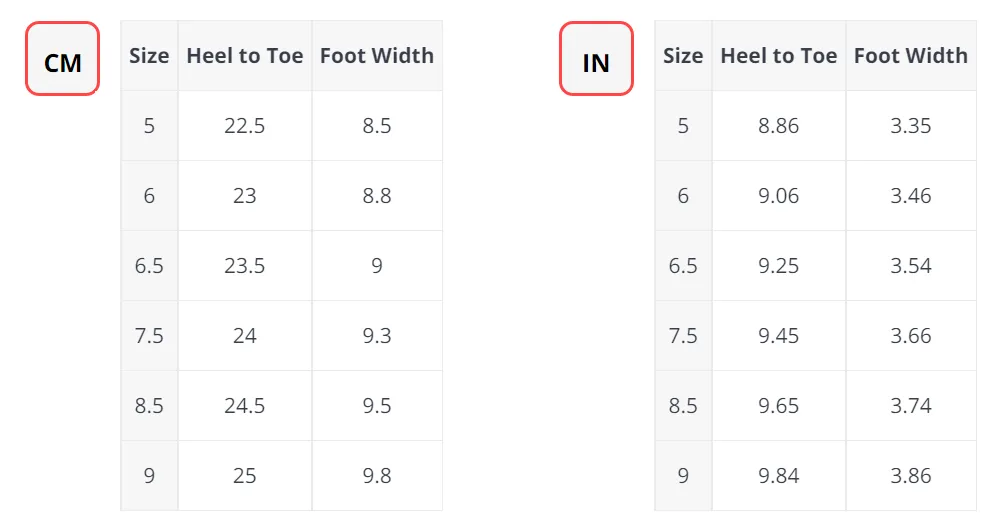Screen dimensions: 1000x530
Task: Select Size header in IN table
Action: (x=683, y=55)
